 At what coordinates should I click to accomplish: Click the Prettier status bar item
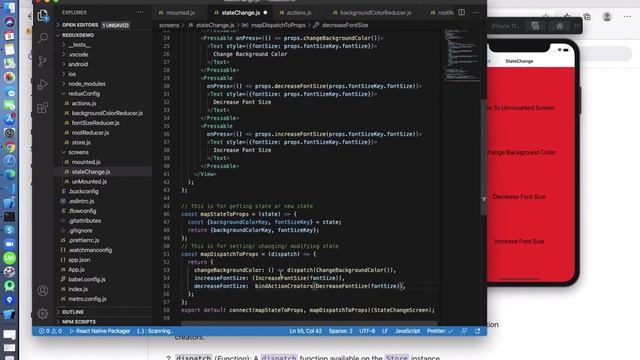point(440,331)
